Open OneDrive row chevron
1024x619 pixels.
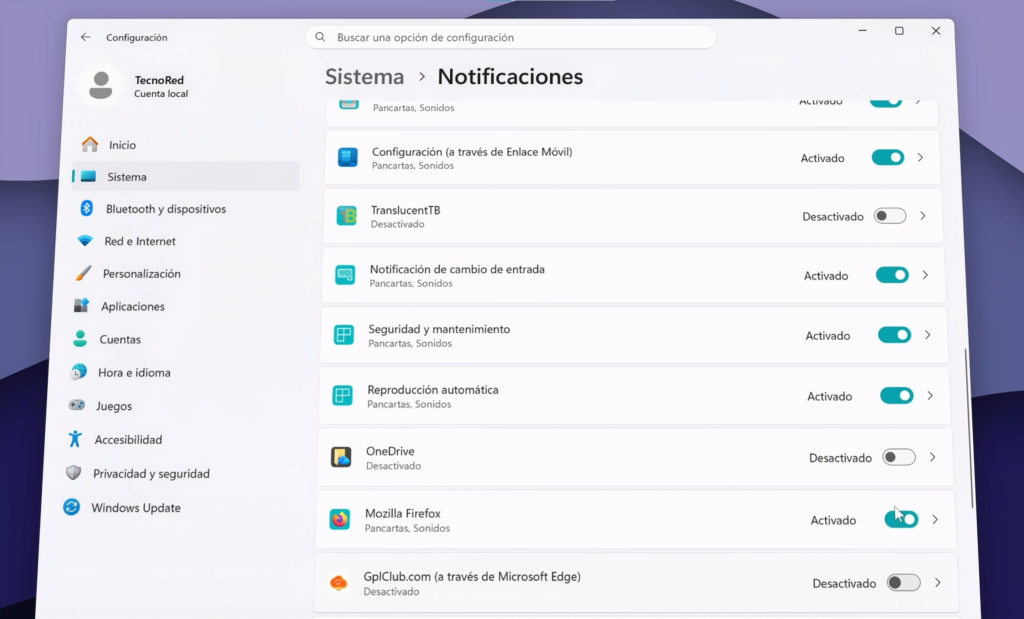933,457
